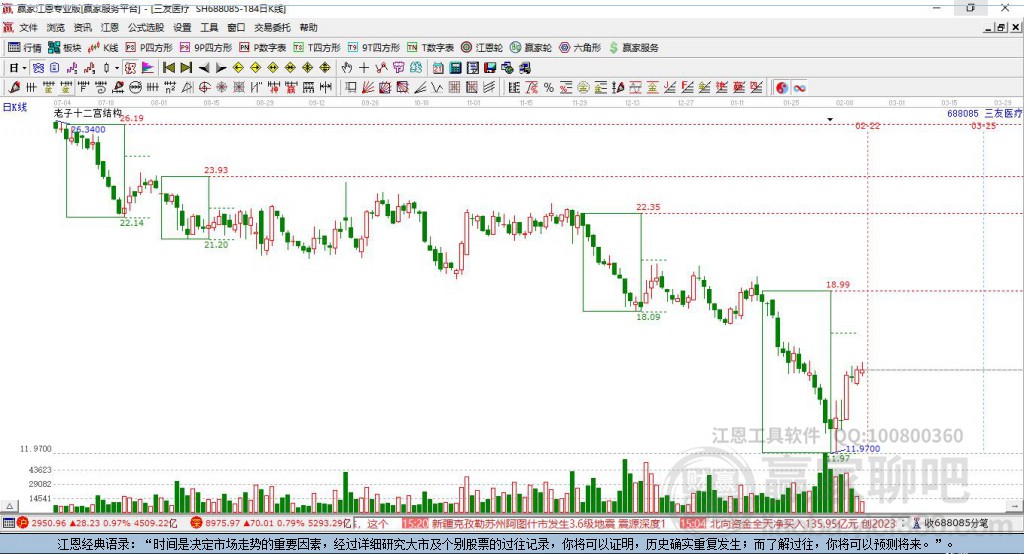Click the 688085 stock code
Image resolution: width=1024 pixels, height=554 pixels.
963,114
